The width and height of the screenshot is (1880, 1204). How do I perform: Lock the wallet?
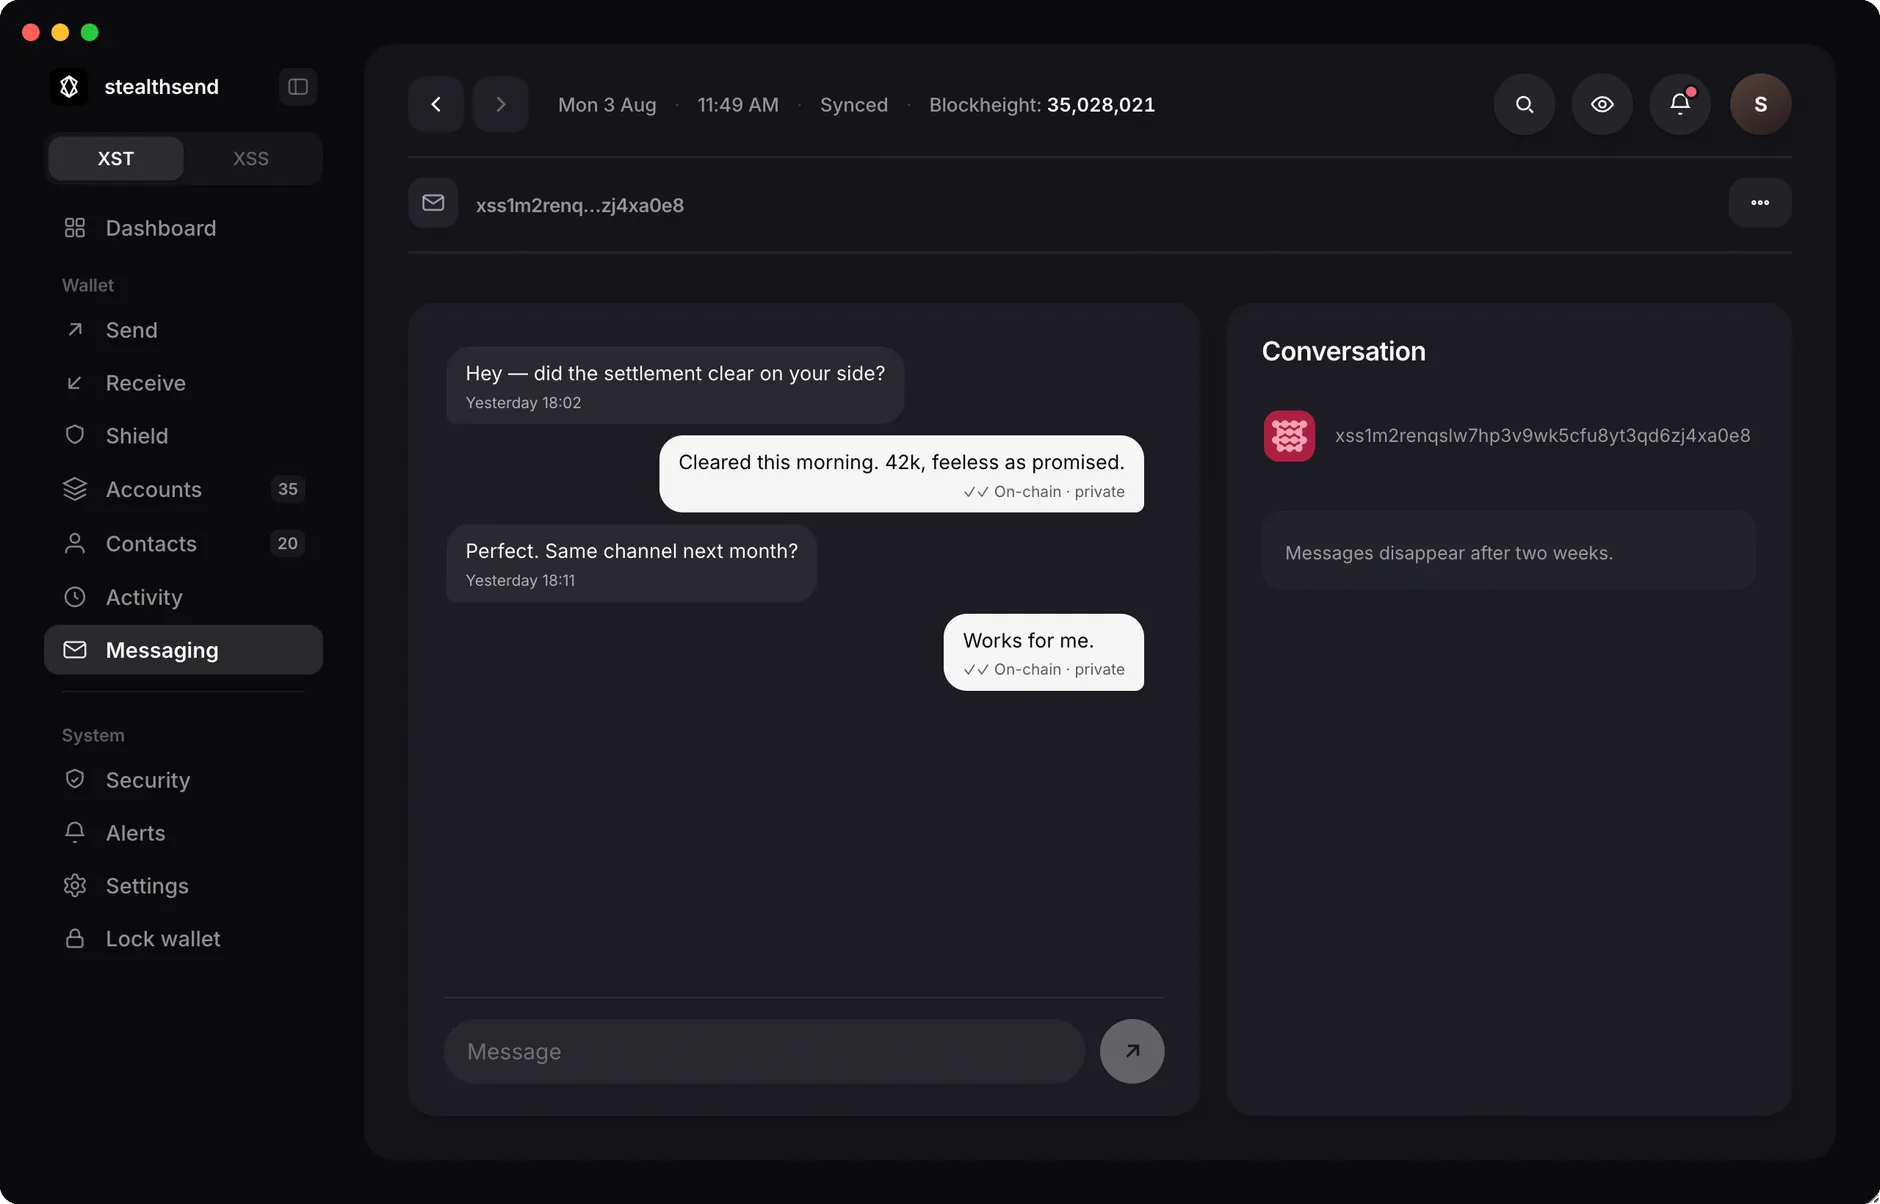click(184, 939)
